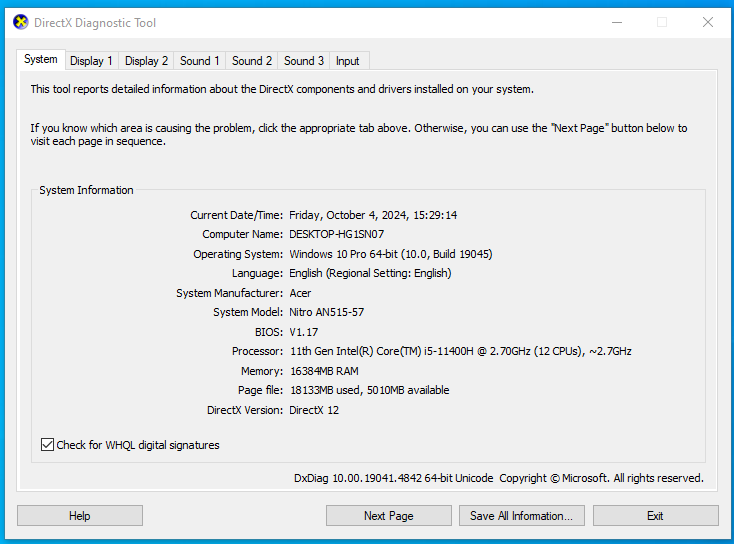This screenshot has width=734, height=544.
Task: Open the Display 1 tab
Action: click(91, 61)
